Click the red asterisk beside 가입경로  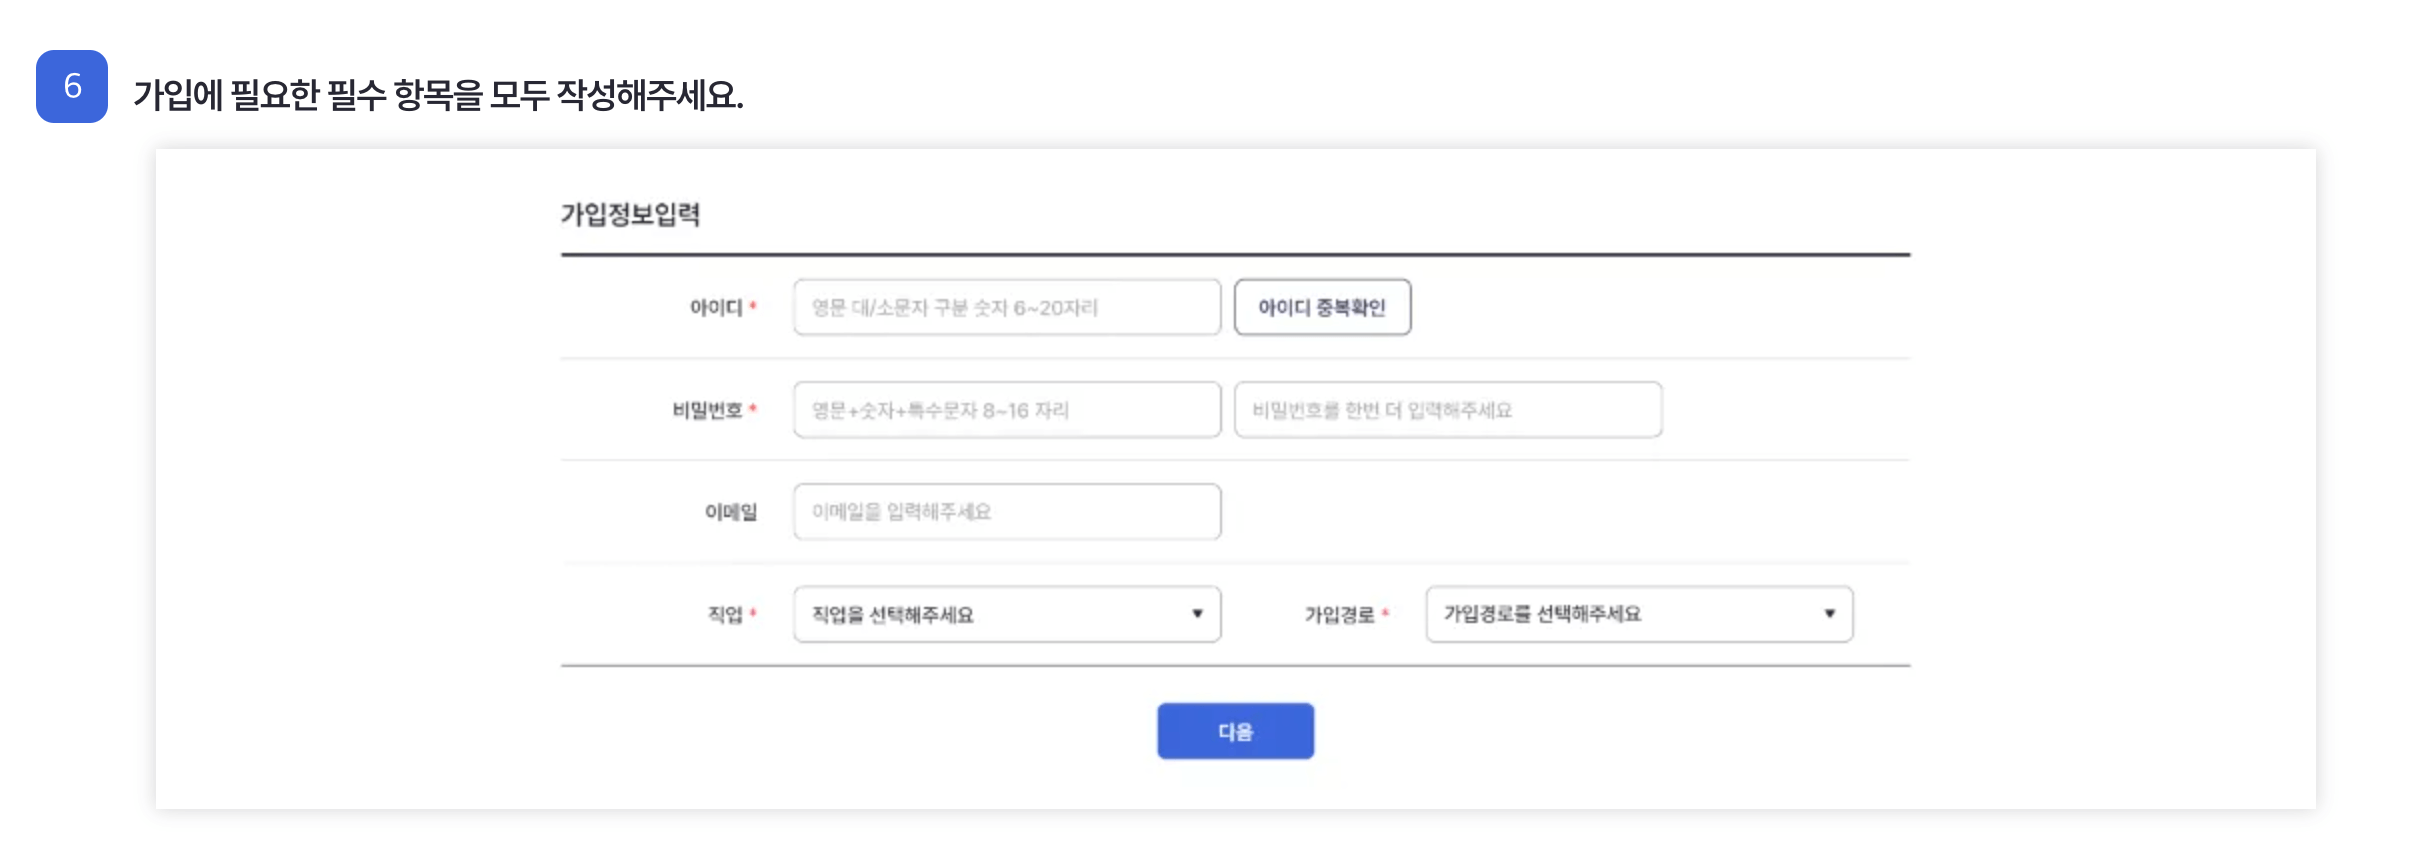pyautogui.click(x=1387, y=614)
